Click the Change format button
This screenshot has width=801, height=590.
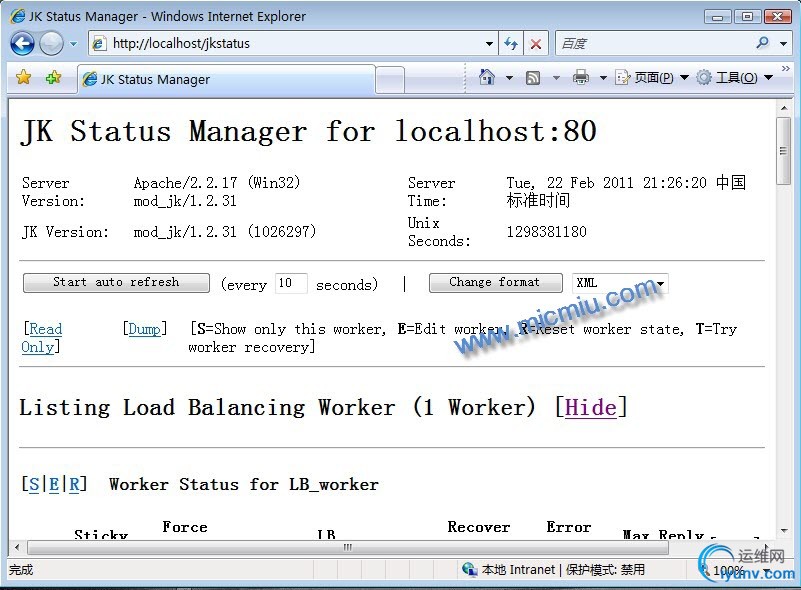496,282
